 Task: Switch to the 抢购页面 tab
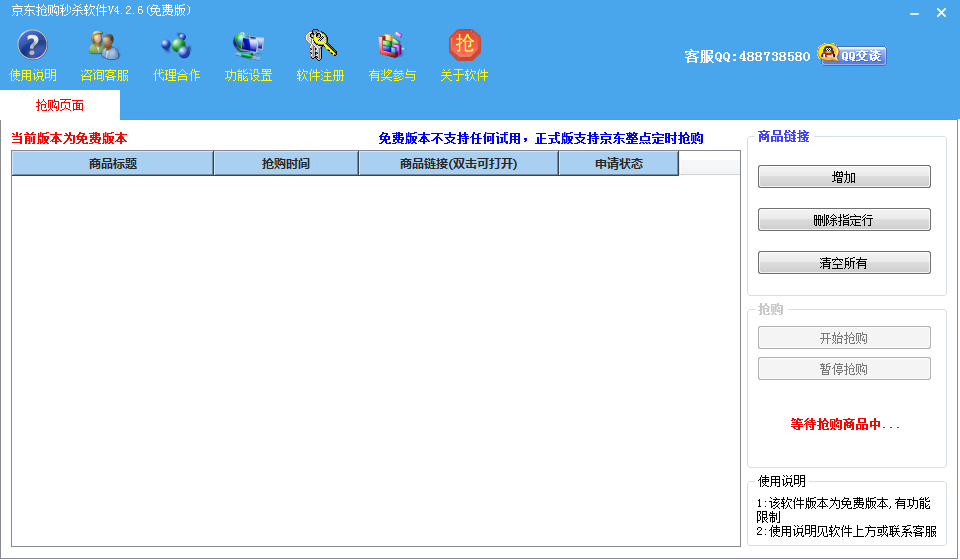(x=60, y=105)
